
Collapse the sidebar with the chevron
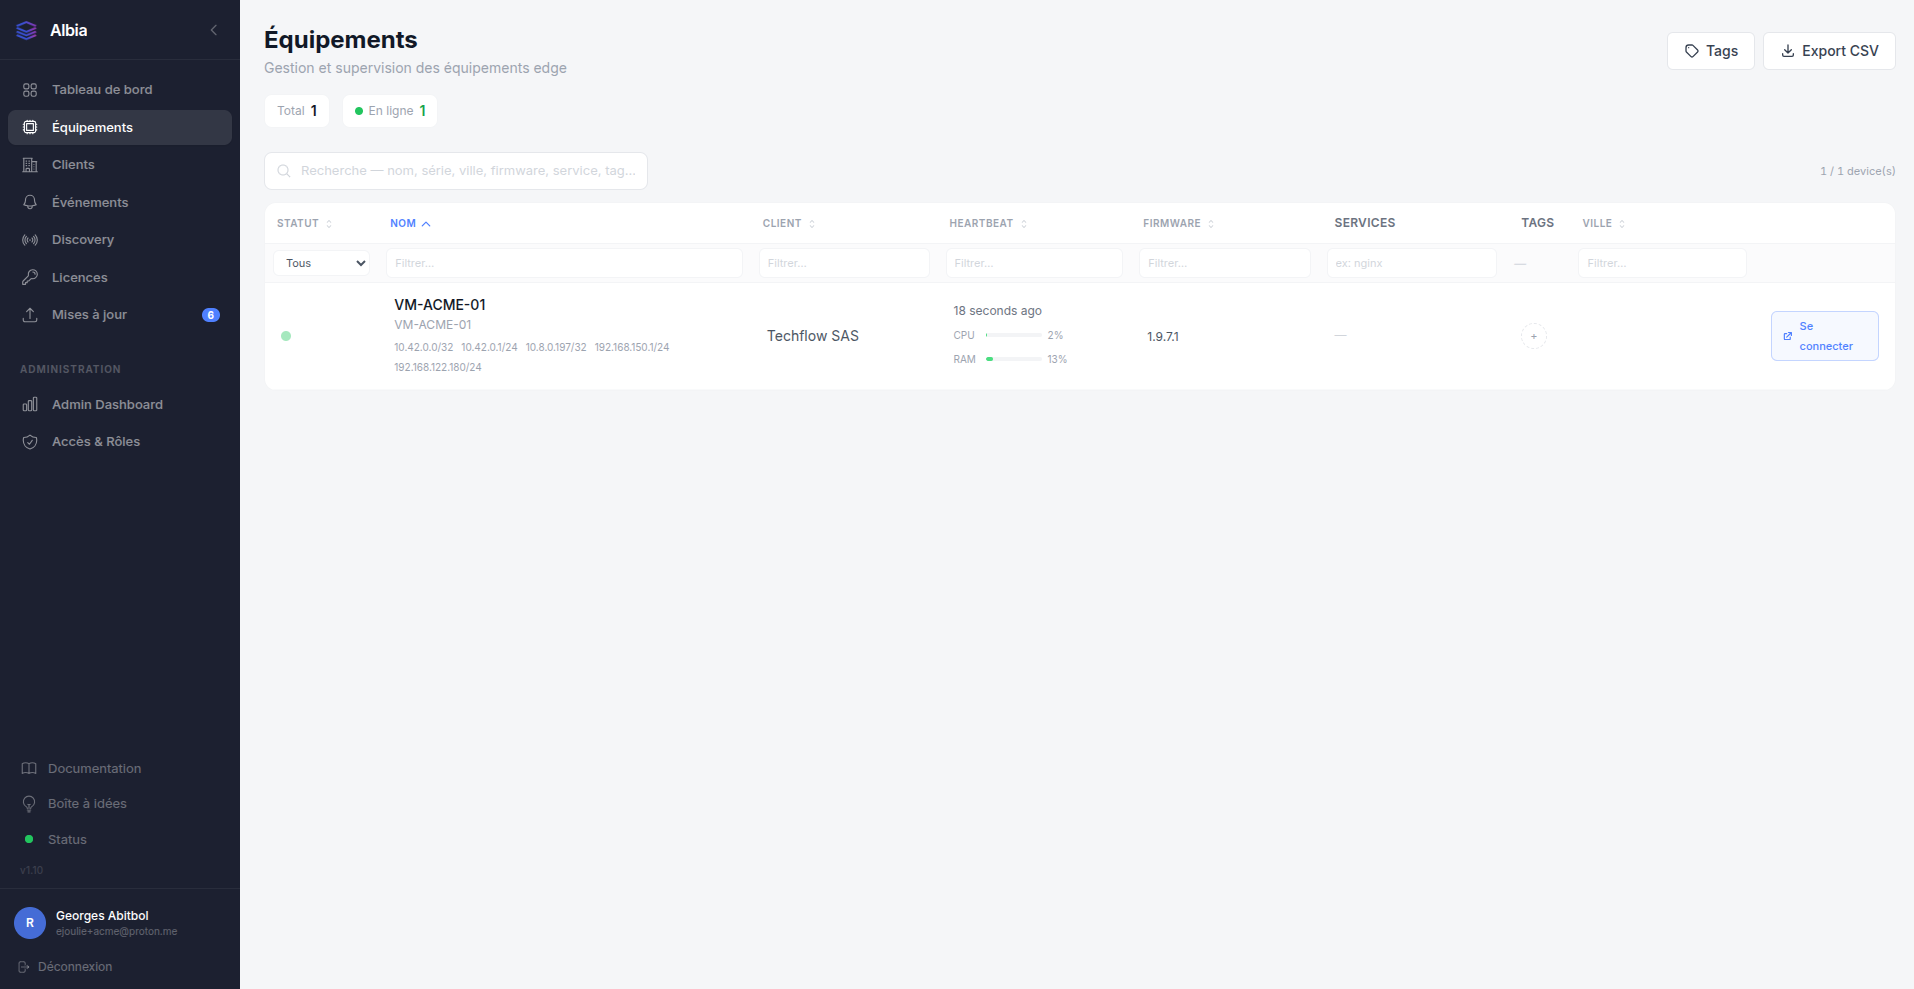214,30
